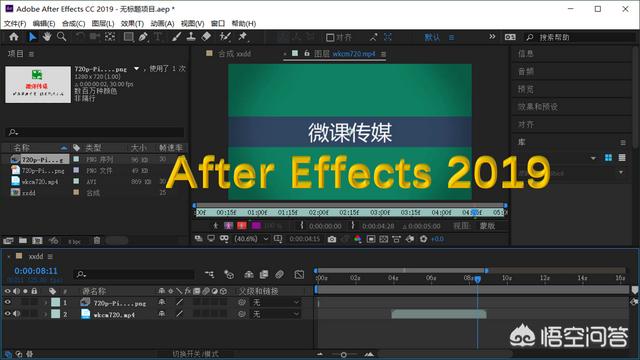This screenshot has width=640, height=360.
Task: Expand layer 1 properties triangle
Action: tap(46, 302)
